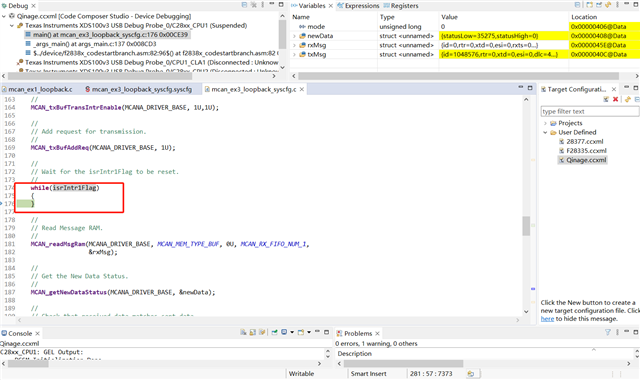Switch to Registers tab
Image resolution: width=640 pixels, height=380 pixels.
tap(401, 6)
